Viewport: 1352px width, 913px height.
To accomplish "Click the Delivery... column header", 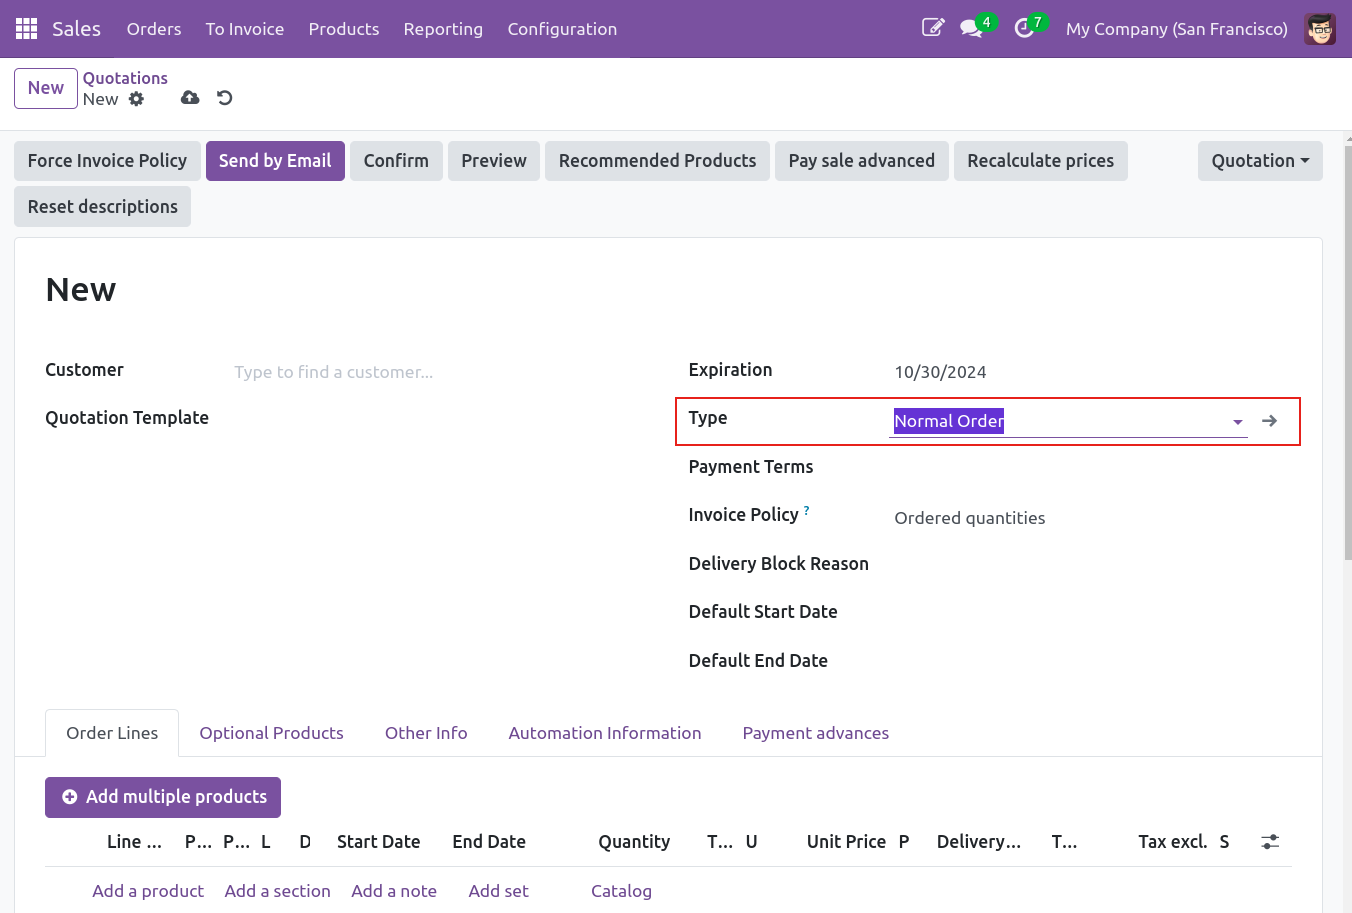I will 979,842.
